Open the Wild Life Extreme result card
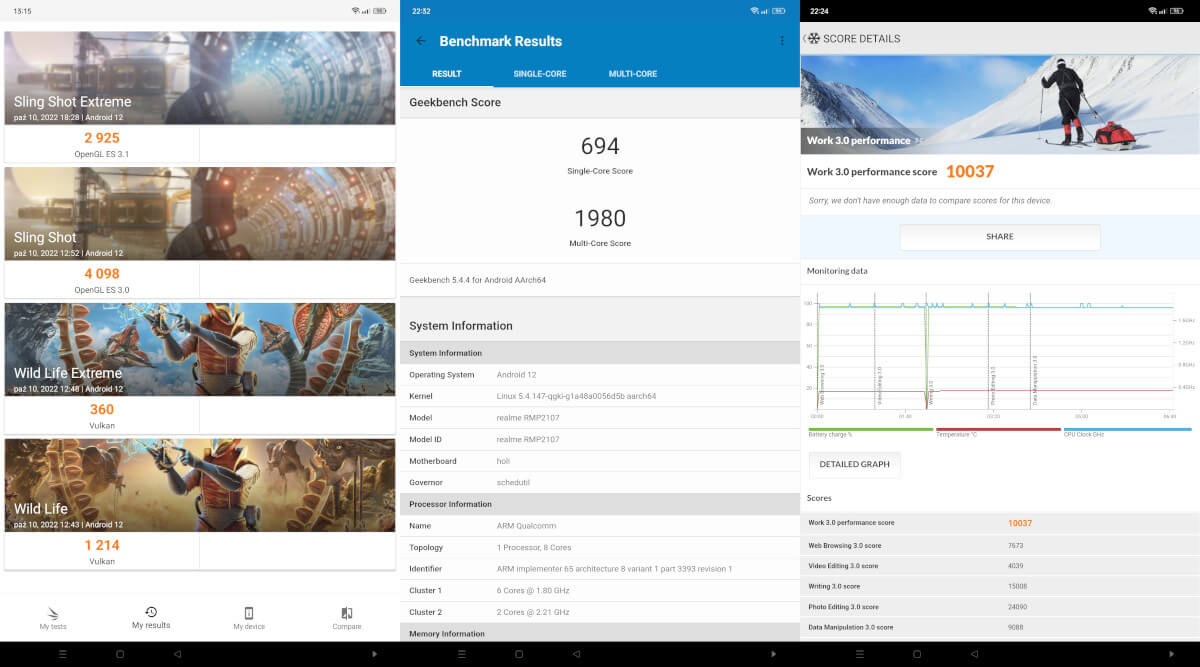This screenshot has width=1200, height=667. pos(200,349)
